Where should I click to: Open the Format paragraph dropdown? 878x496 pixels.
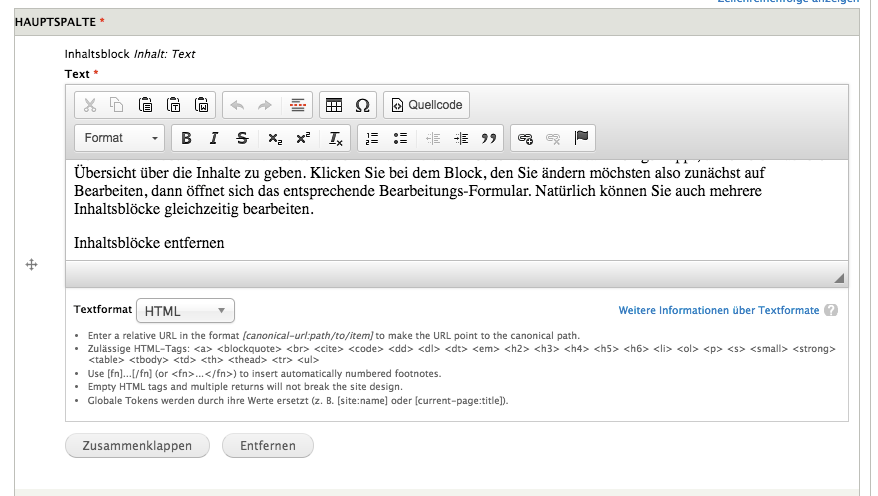[x=120, y=138]
